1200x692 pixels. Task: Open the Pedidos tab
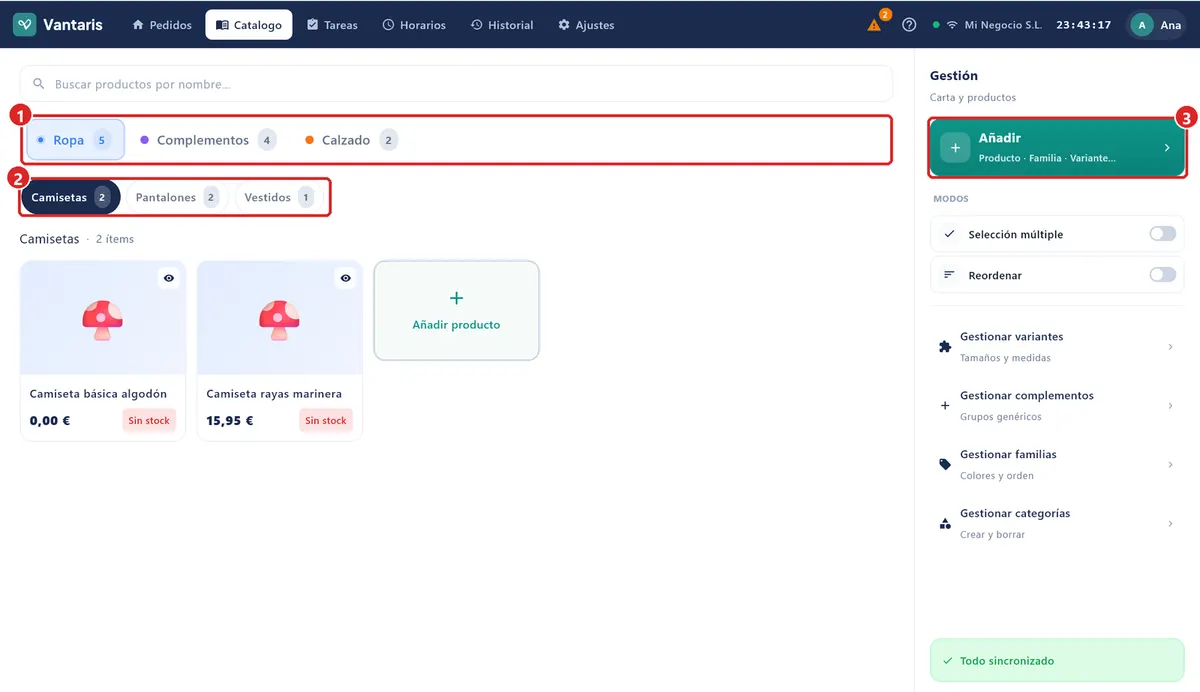click(x=162, y=25)
